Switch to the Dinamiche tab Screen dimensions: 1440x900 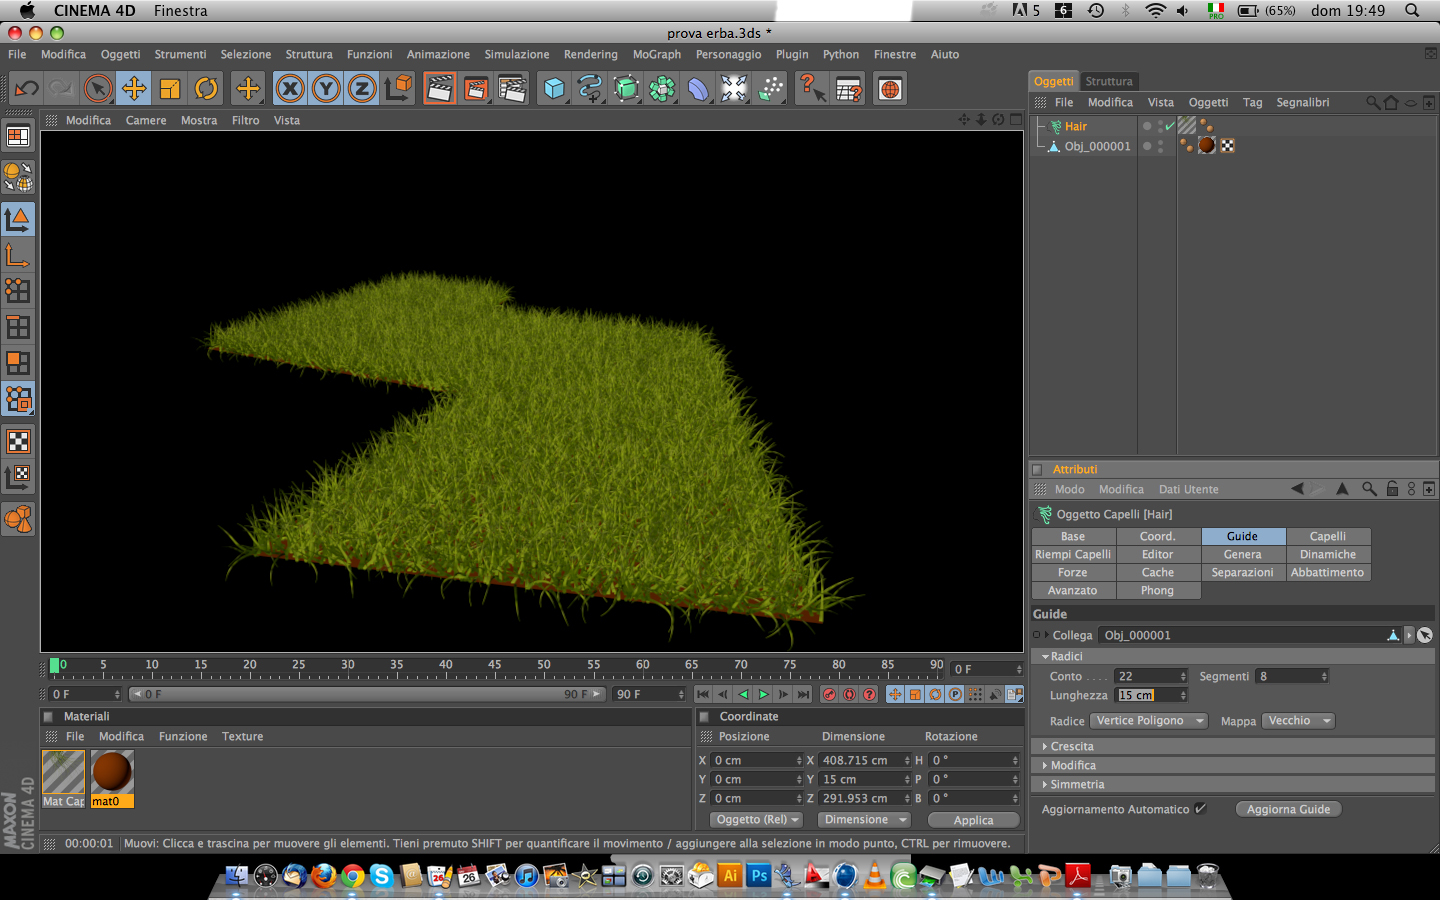point(1327,555)
